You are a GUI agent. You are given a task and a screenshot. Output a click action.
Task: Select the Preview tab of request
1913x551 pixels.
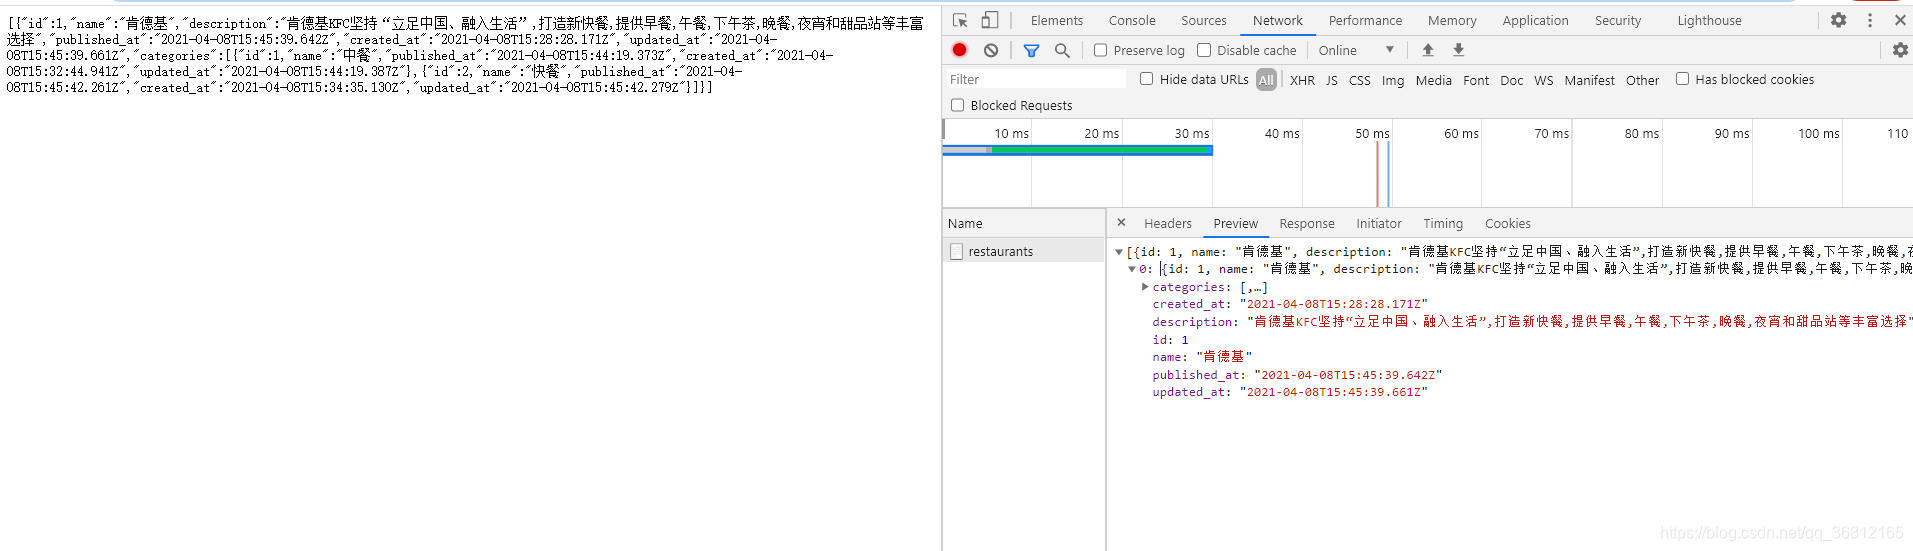1236,224
